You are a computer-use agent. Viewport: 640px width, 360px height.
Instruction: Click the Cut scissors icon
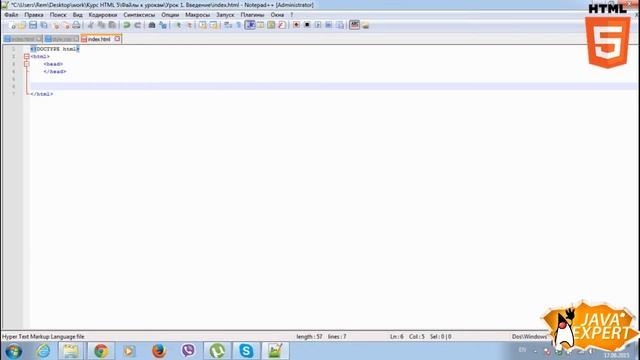click(x=90, y=25)
